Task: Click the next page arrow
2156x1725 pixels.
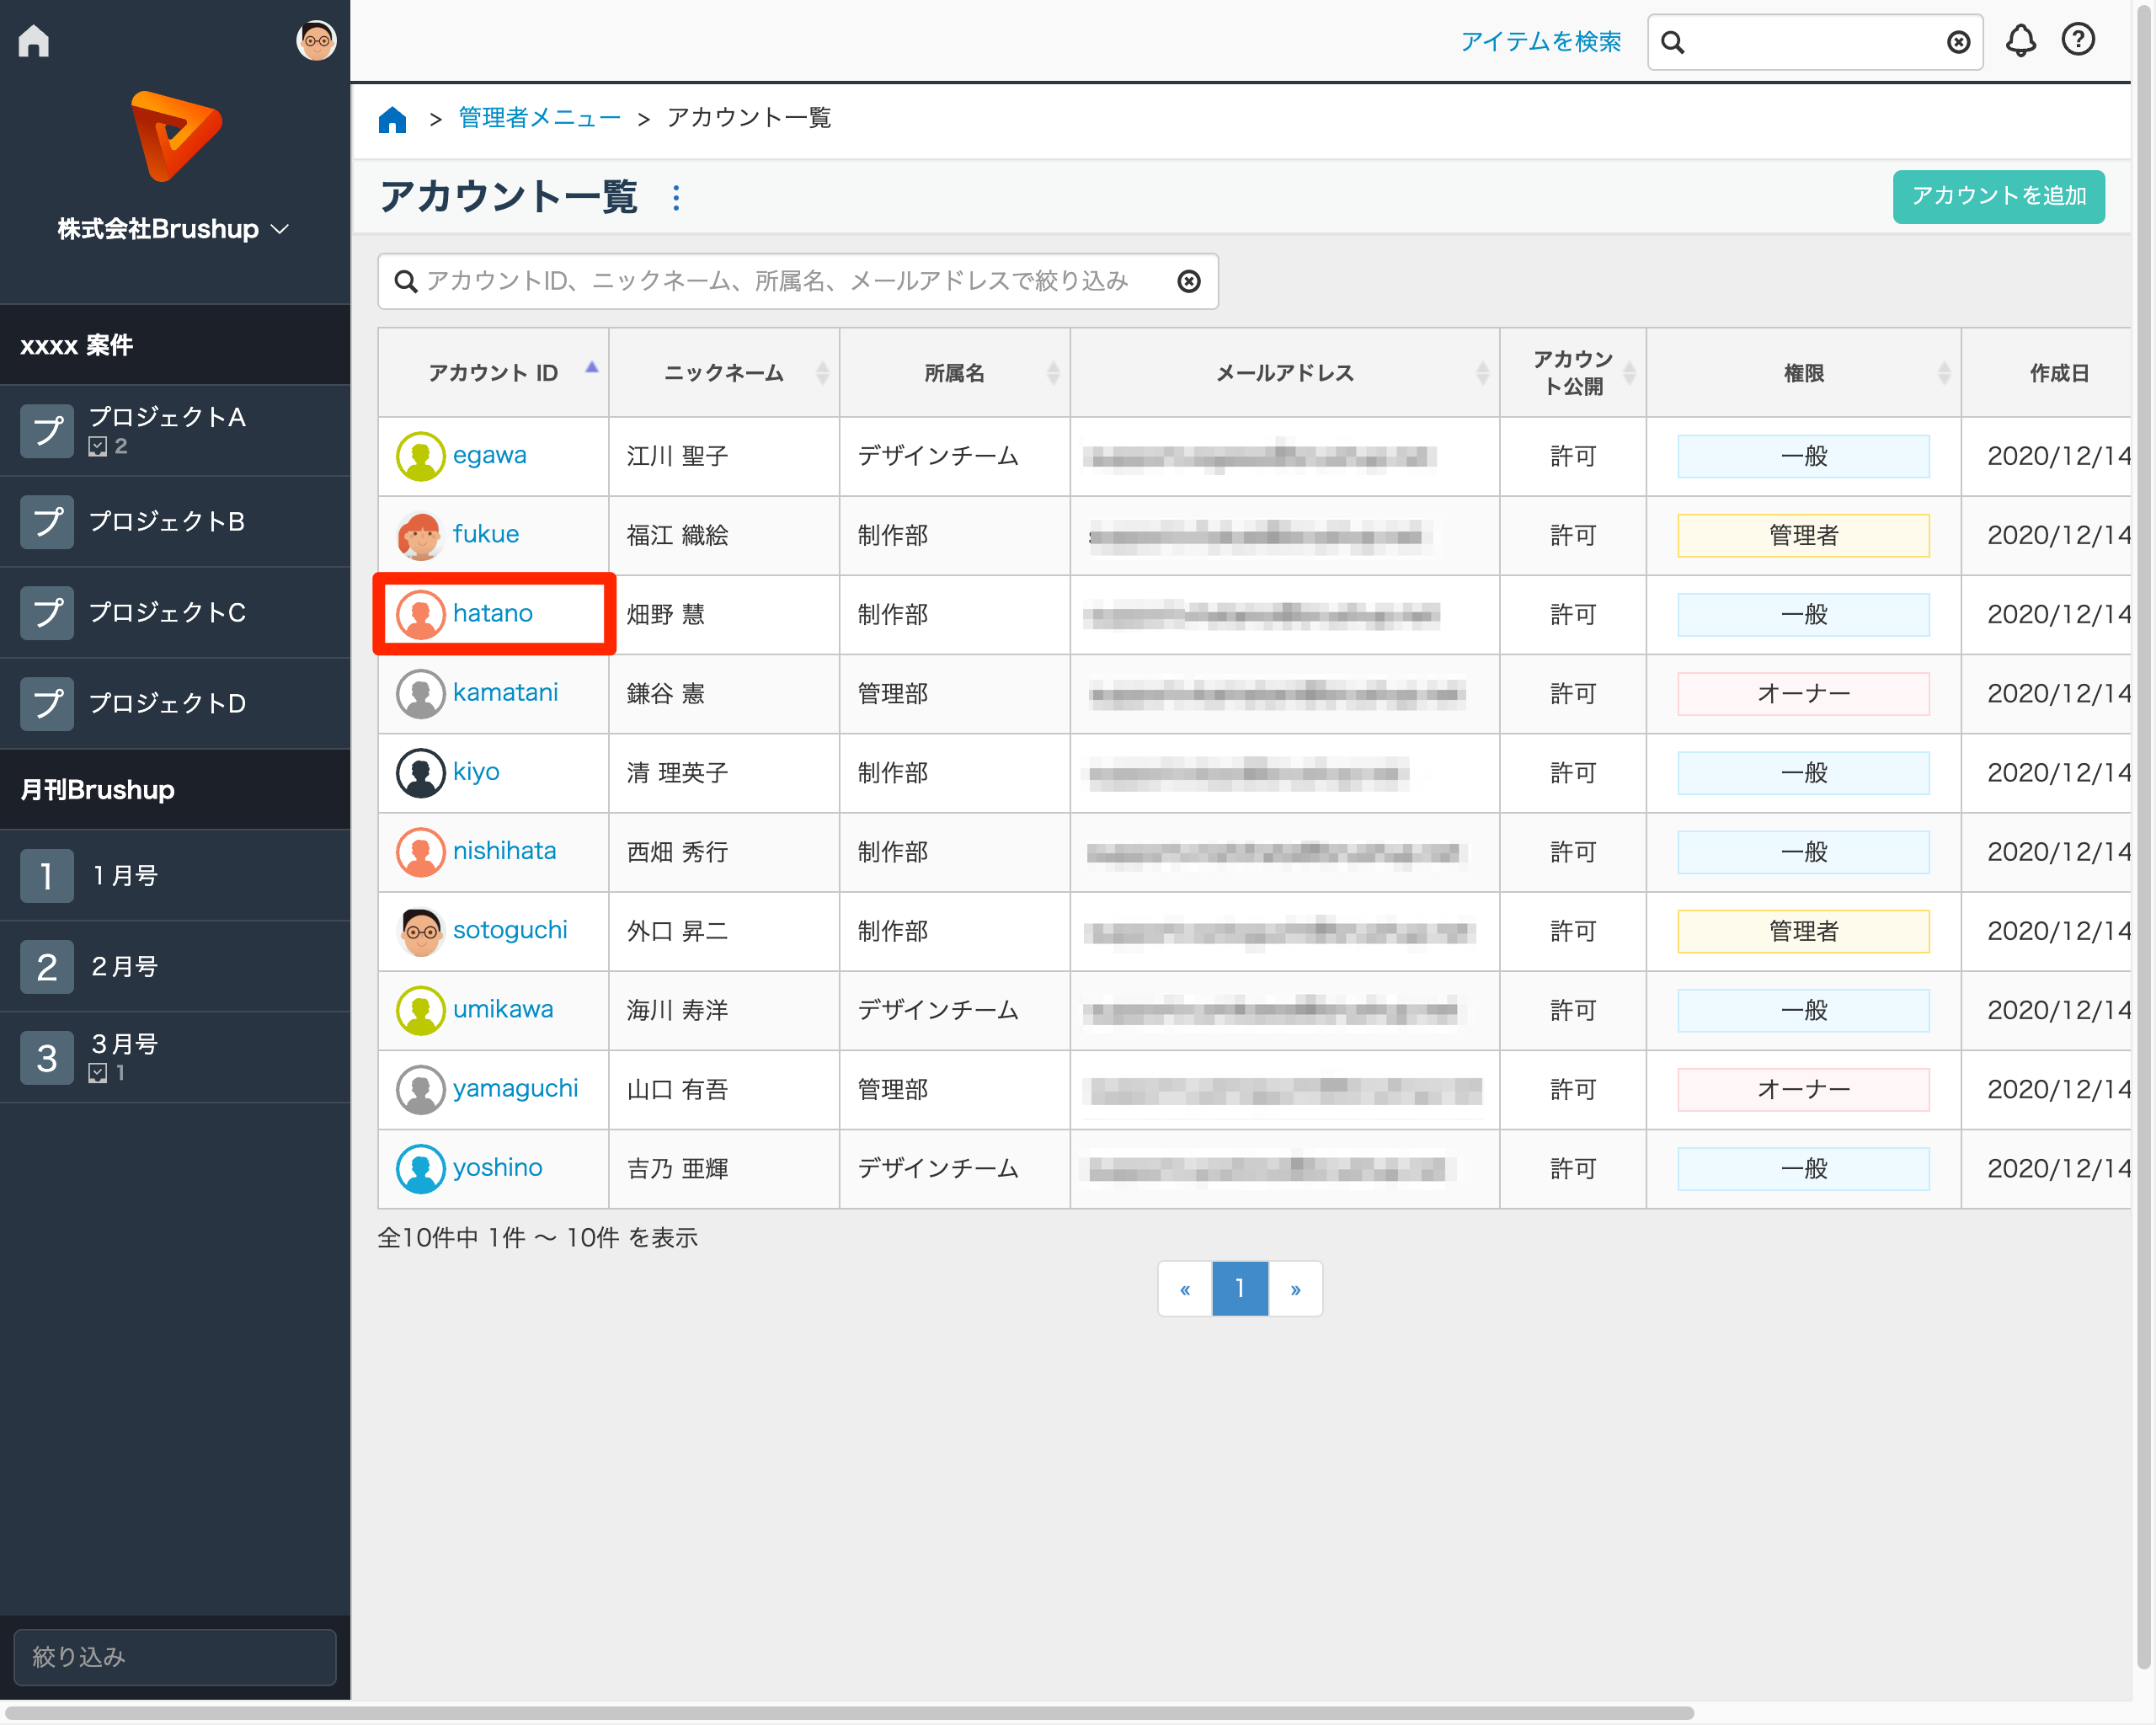Action: (1295, 1289)
